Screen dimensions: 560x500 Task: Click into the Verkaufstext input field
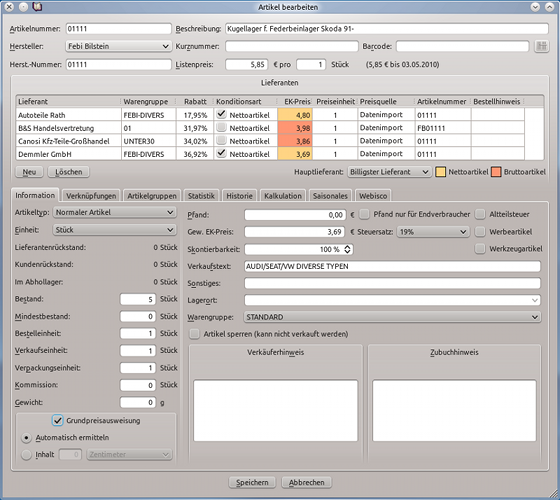coord(392,266)
